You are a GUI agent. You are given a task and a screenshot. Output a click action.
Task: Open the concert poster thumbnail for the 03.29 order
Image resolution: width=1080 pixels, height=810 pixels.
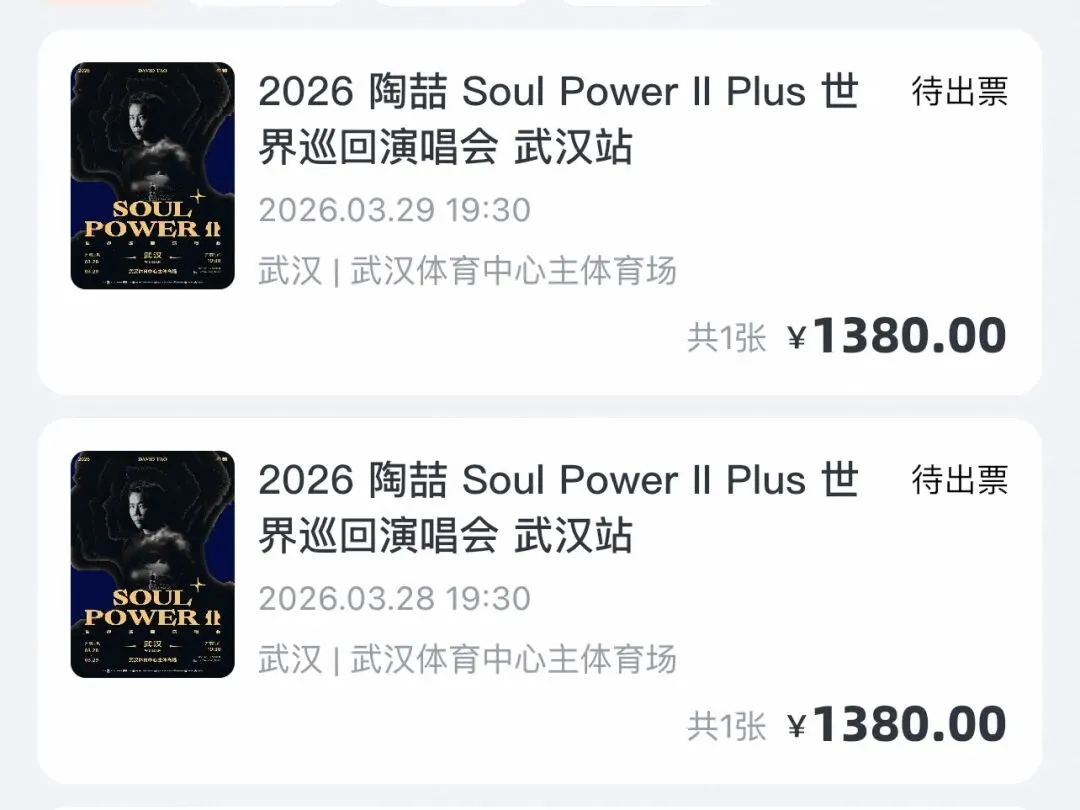(152, 176)
